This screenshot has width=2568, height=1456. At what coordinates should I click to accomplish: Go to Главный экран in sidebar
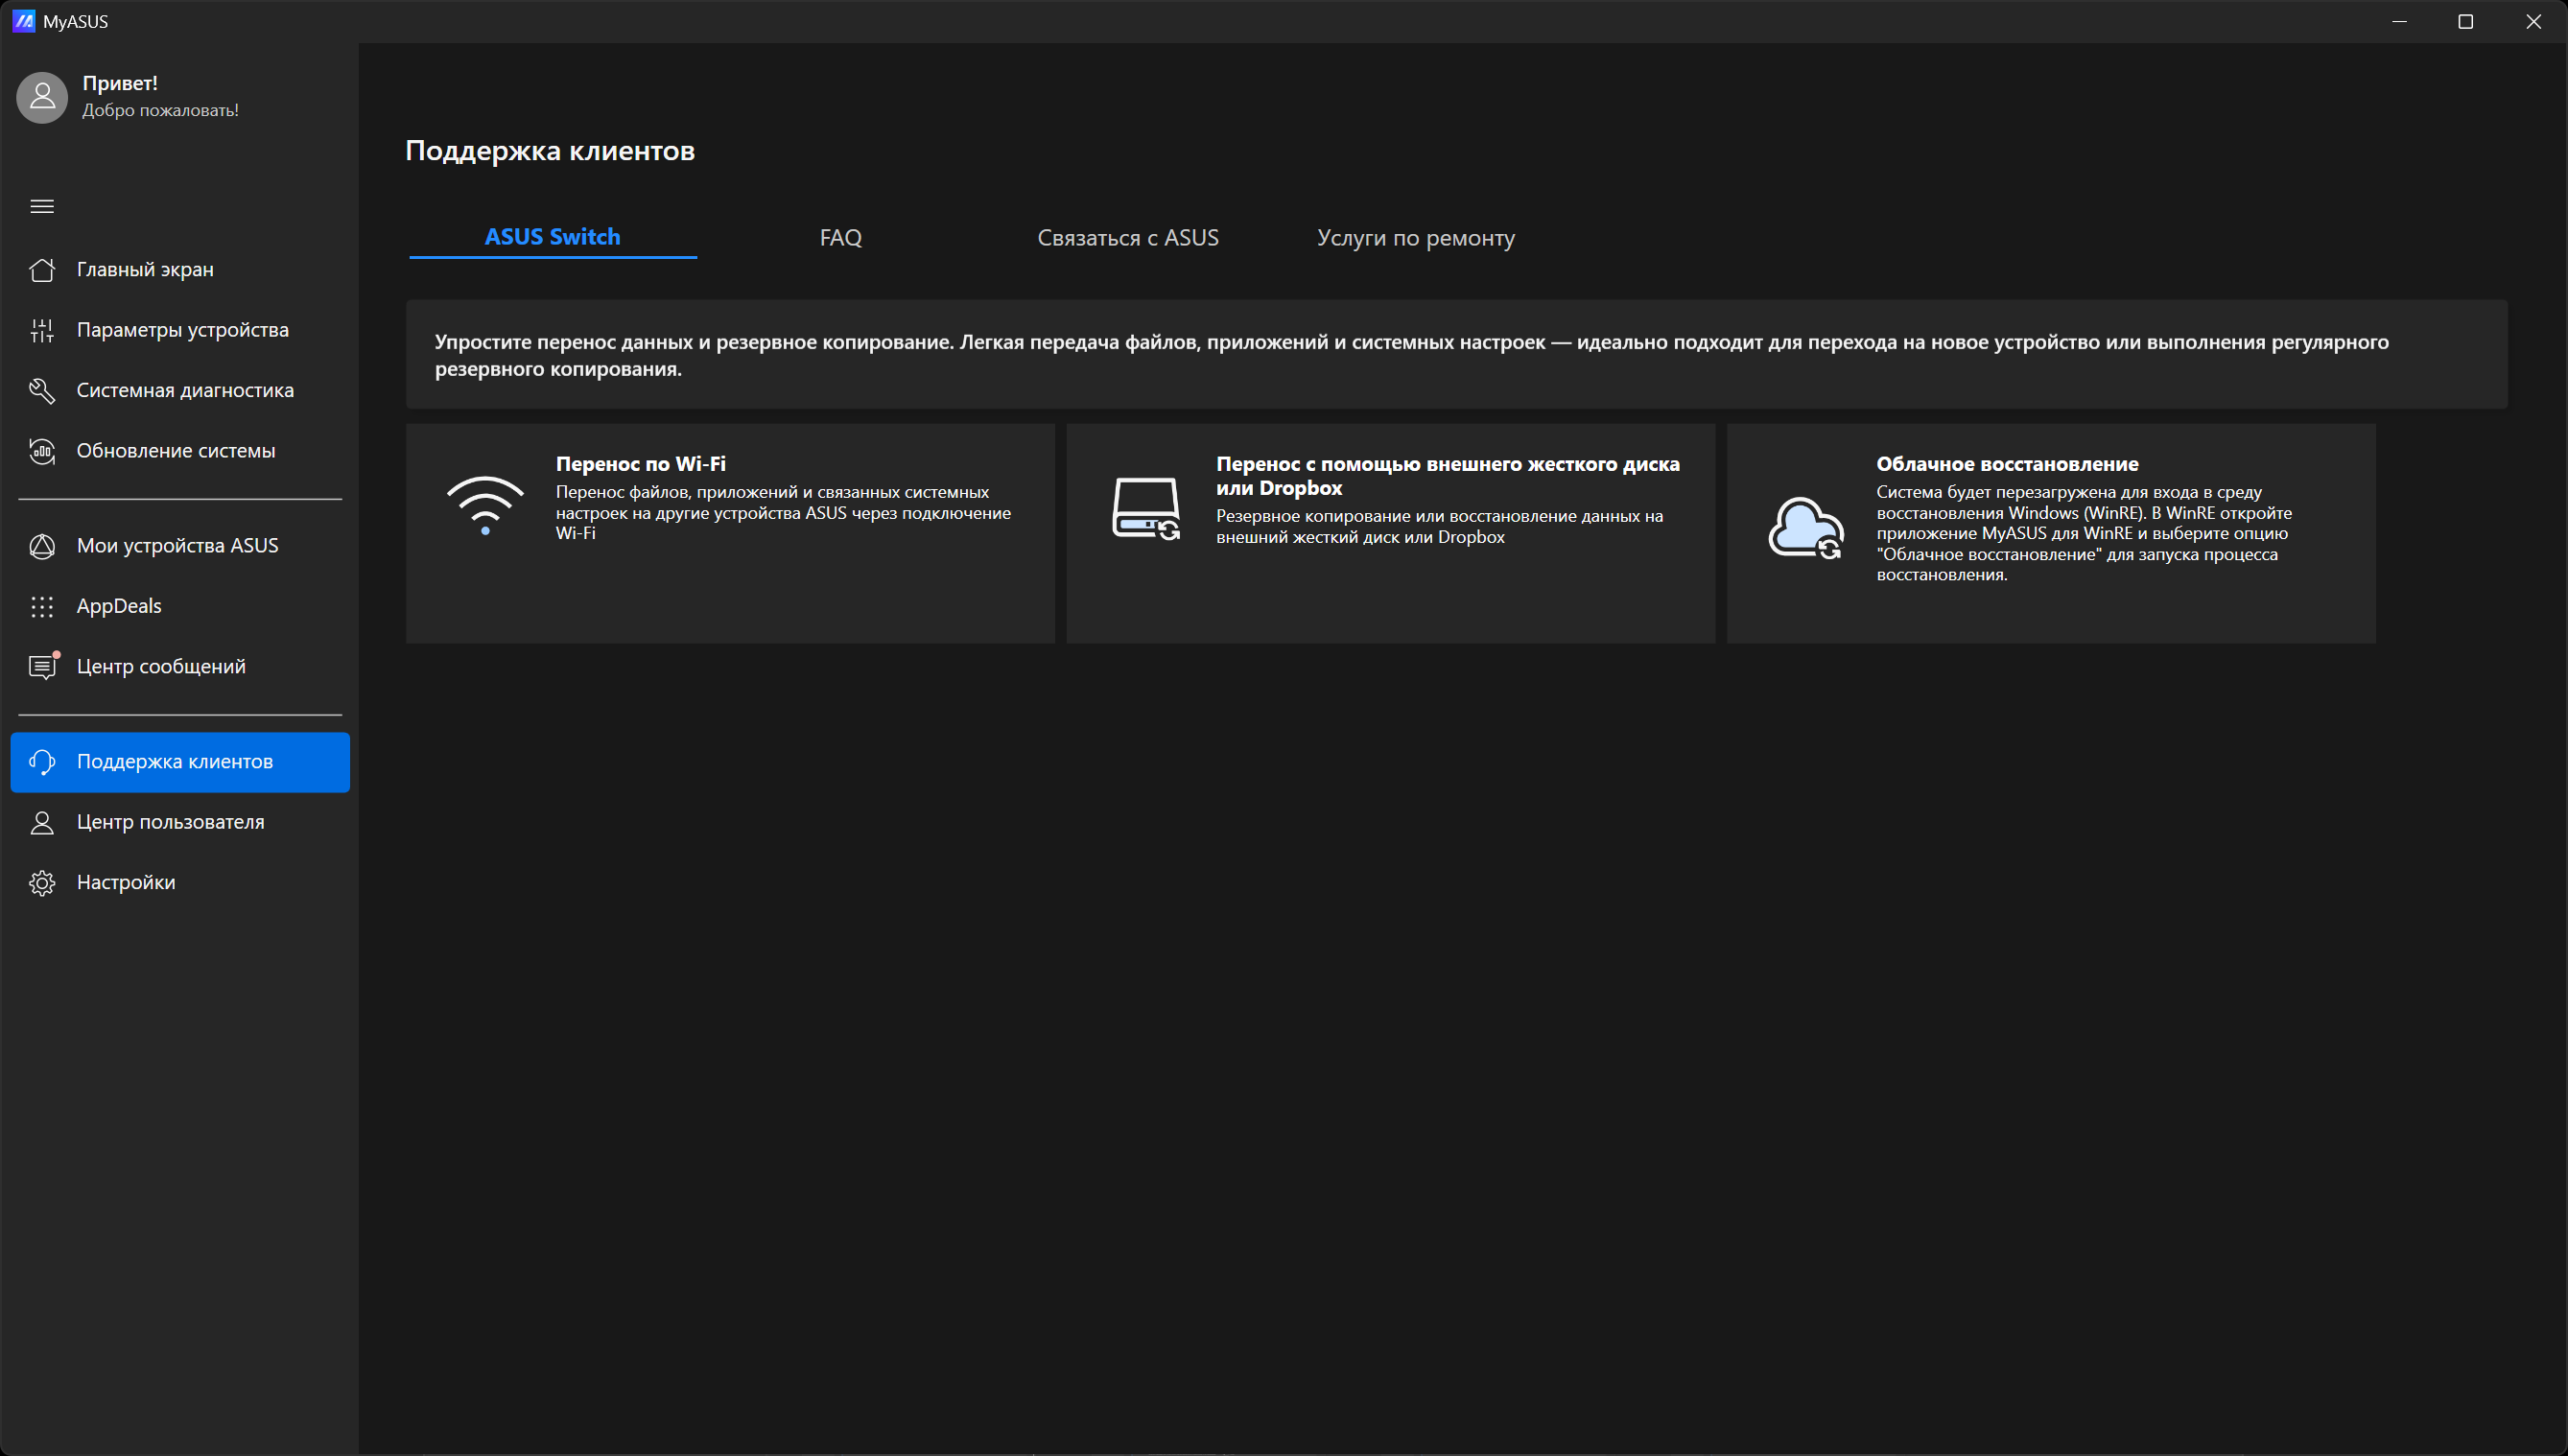180,270
